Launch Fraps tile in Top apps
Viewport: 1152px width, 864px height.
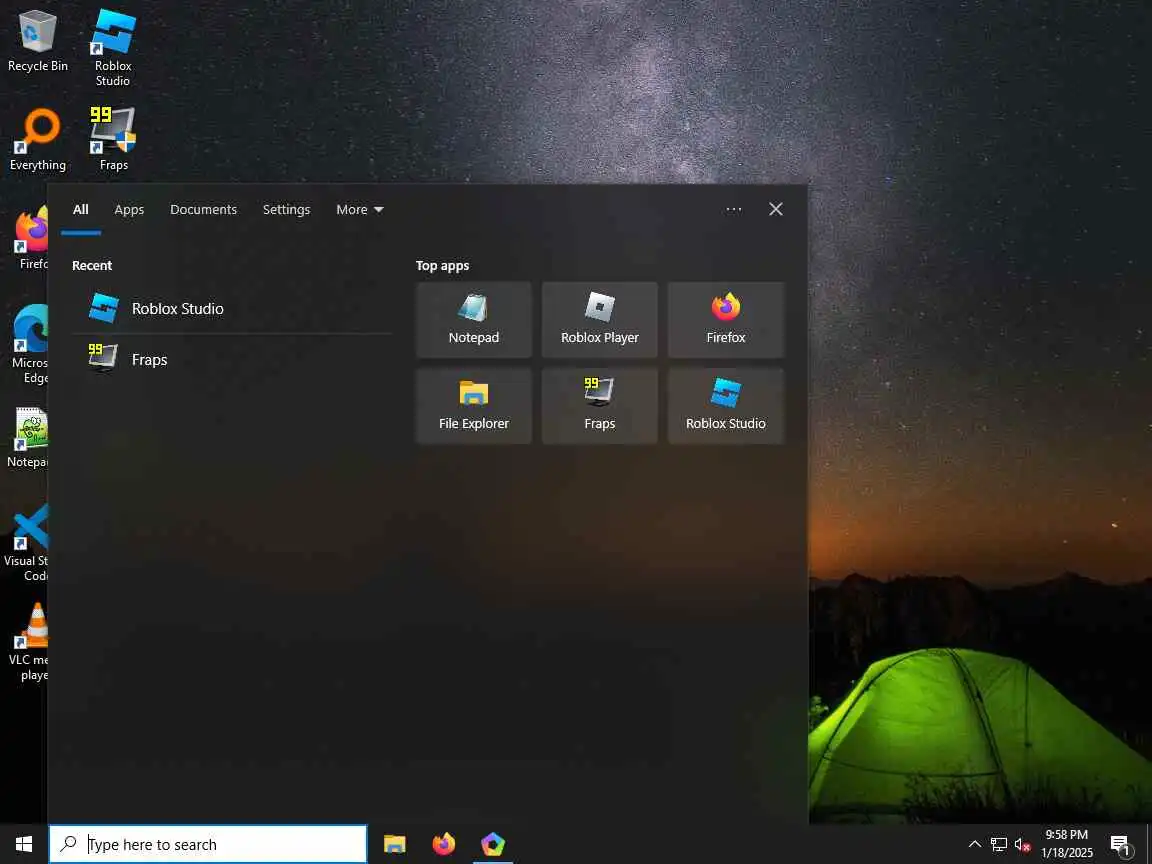coord(600,406)
